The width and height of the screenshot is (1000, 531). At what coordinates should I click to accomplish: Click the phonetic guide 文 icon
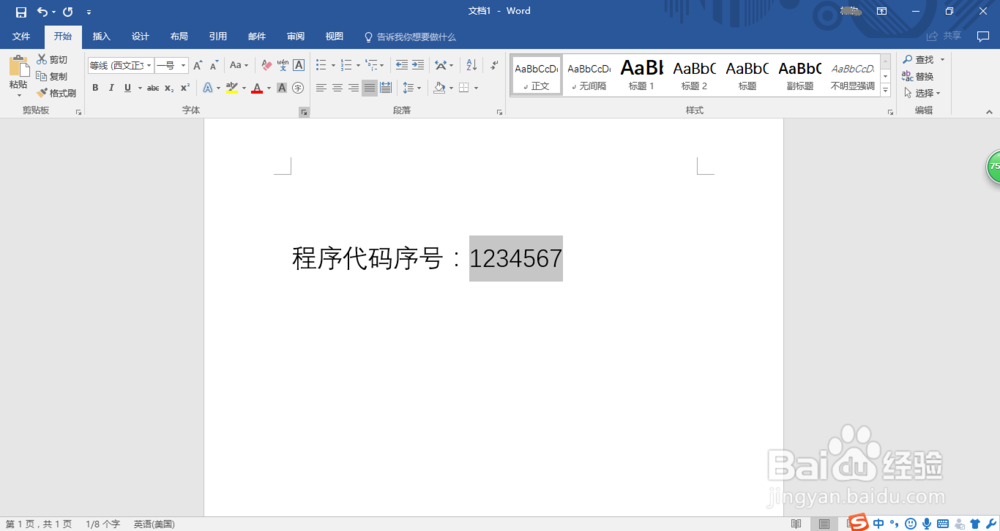(x=283, y=65)
